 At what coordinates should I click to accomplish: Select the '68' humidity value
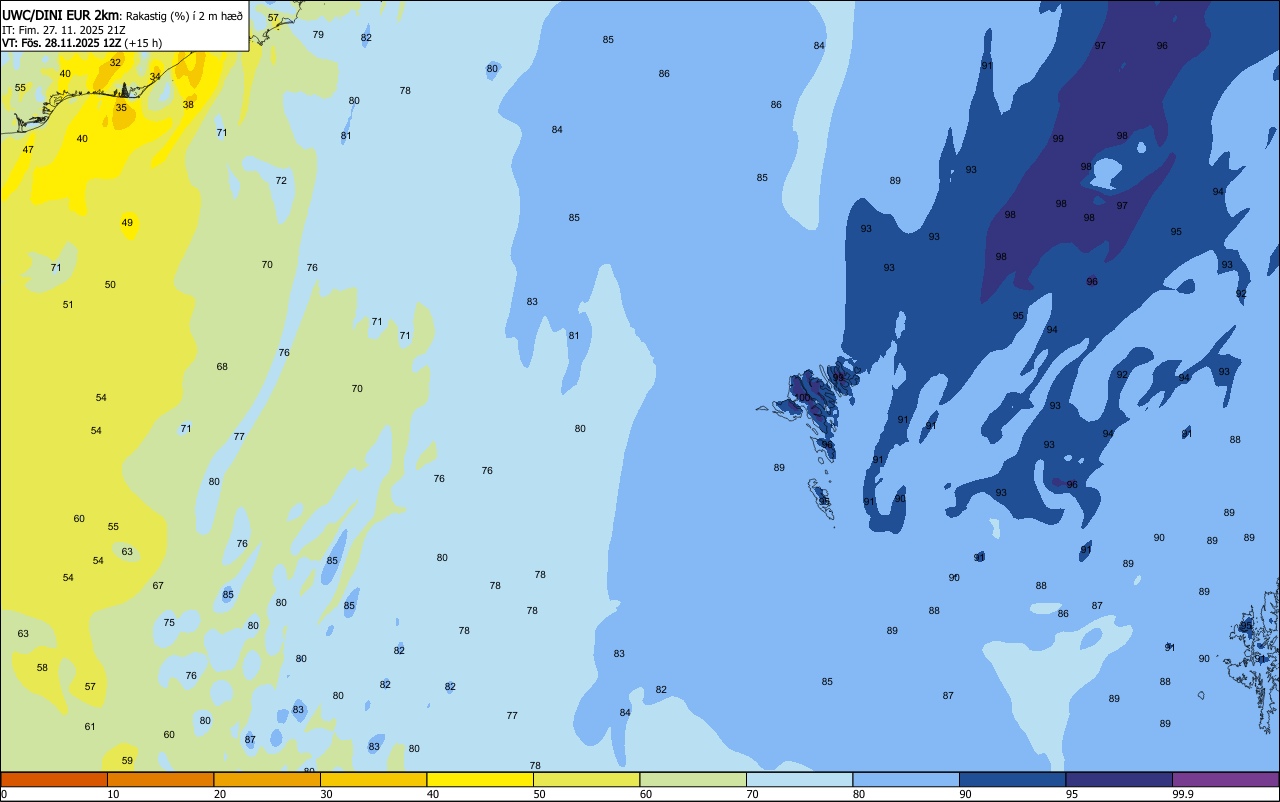click(x=222, y=366)
